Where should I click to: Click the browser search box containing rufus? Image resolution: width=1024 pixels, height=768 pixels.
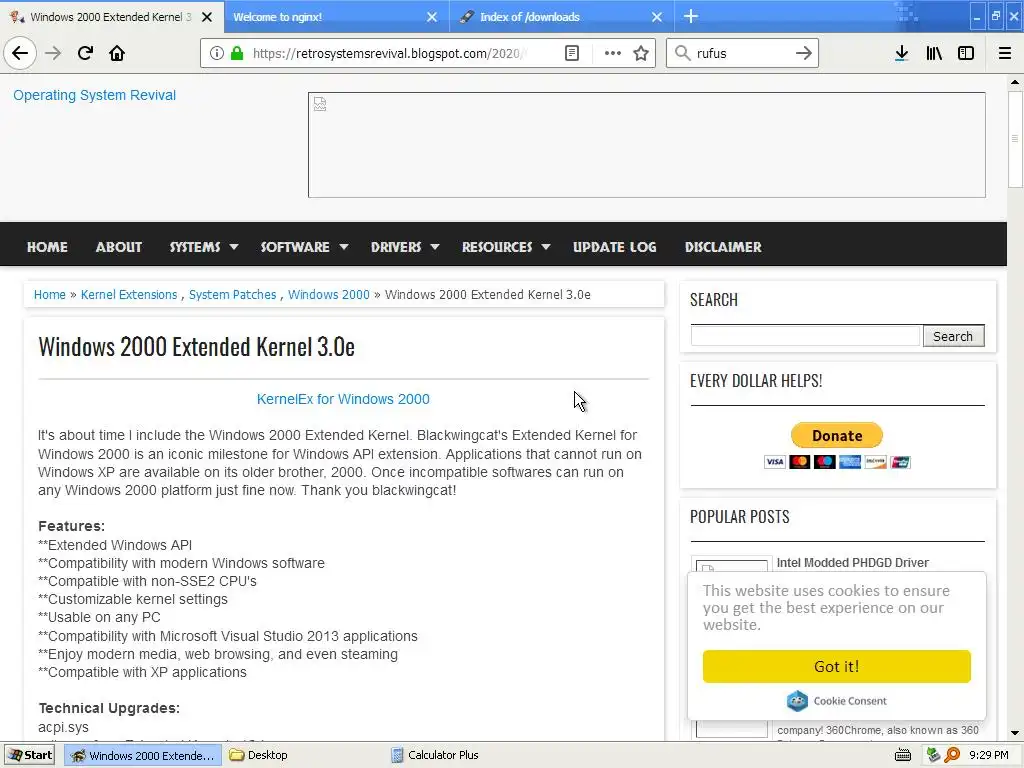click(x=743, y=53)
